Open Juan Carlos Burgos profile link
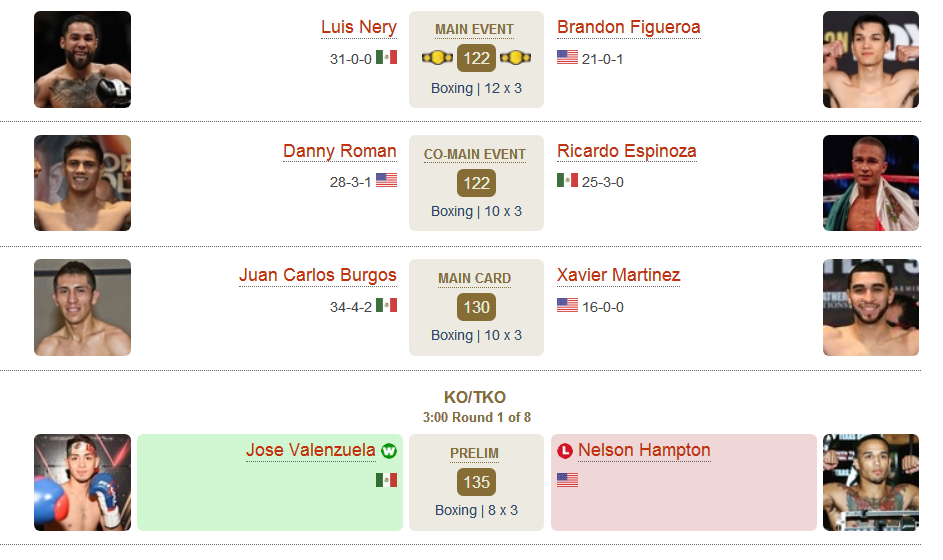943x560 pixels. (318, 275)
